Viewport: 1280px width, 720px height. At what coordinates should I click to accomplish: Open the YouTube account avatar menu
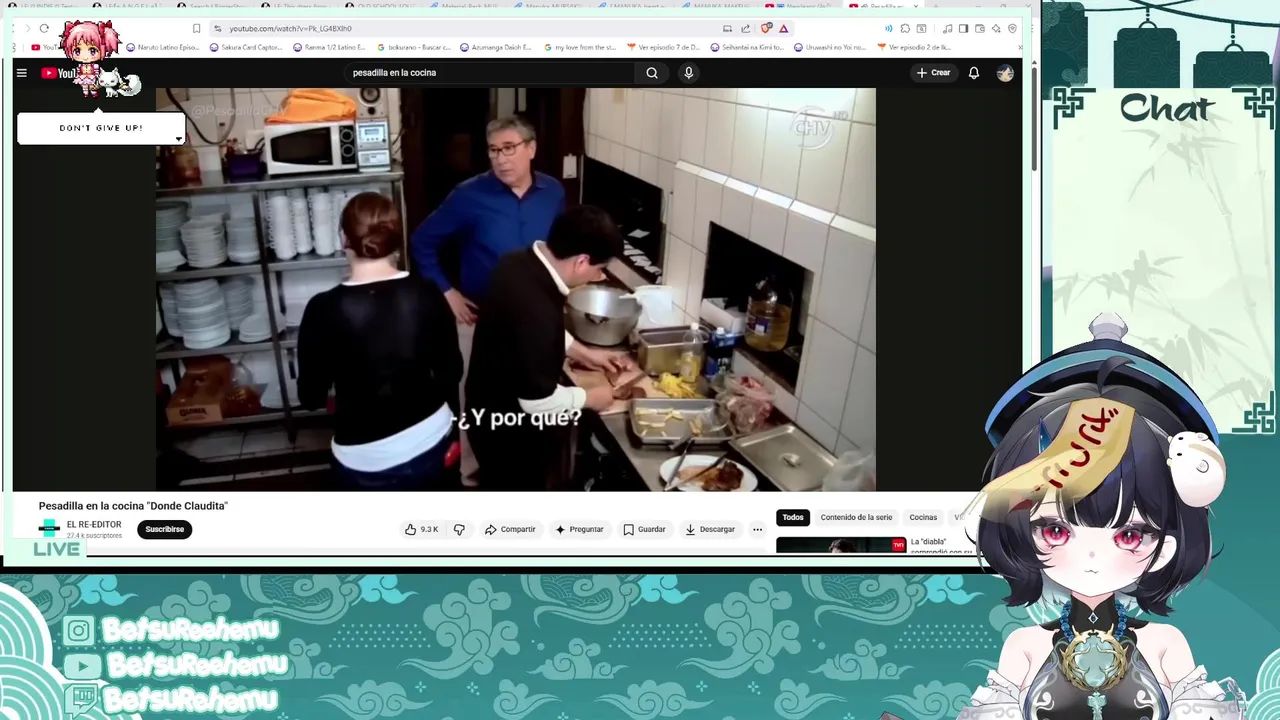pyautogui.click(x=1005, y=73)
